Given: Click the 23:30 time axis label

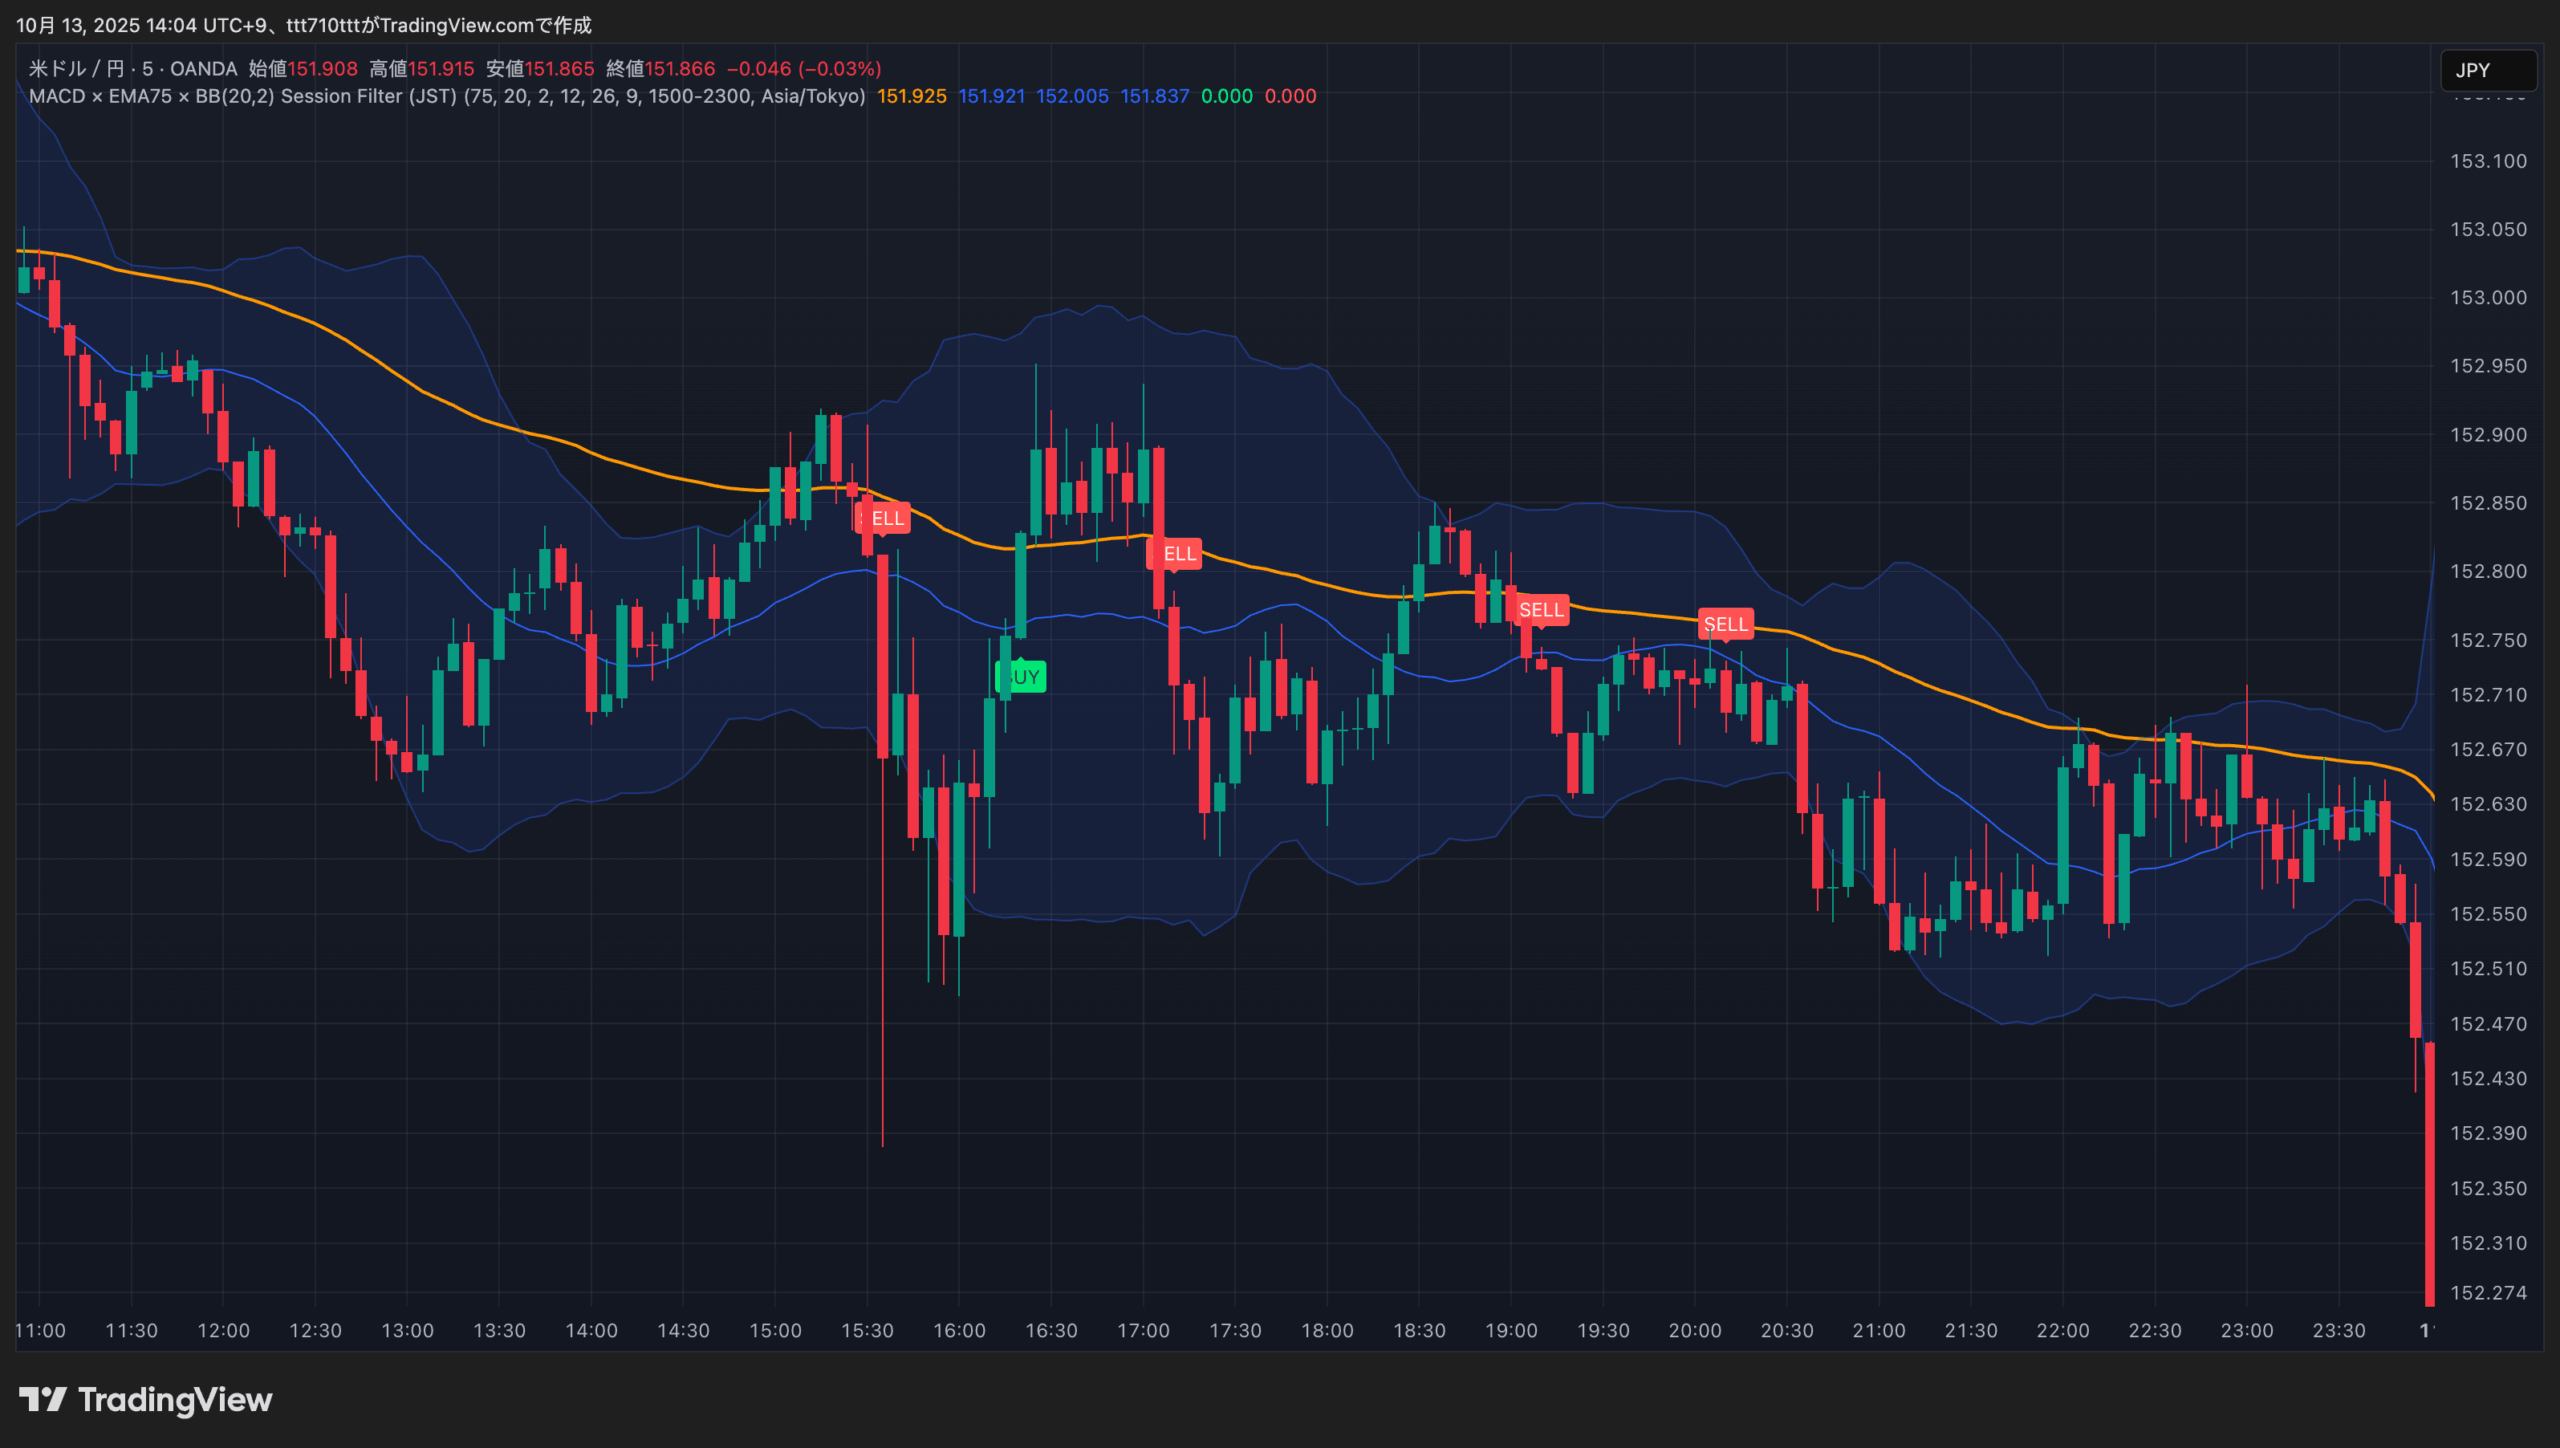Looking at the screenshot, I should [x=2338, y=1330].
